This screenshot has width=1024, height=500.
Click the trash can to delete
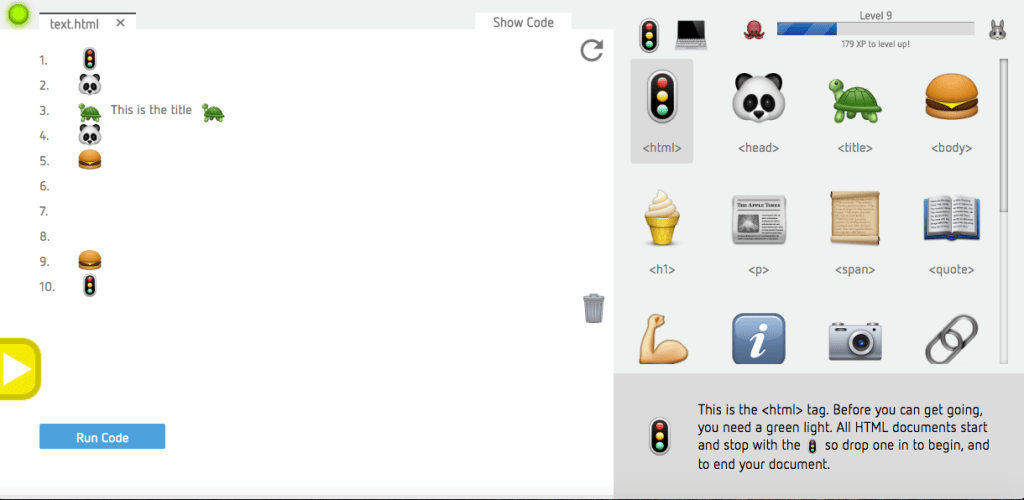594,308
